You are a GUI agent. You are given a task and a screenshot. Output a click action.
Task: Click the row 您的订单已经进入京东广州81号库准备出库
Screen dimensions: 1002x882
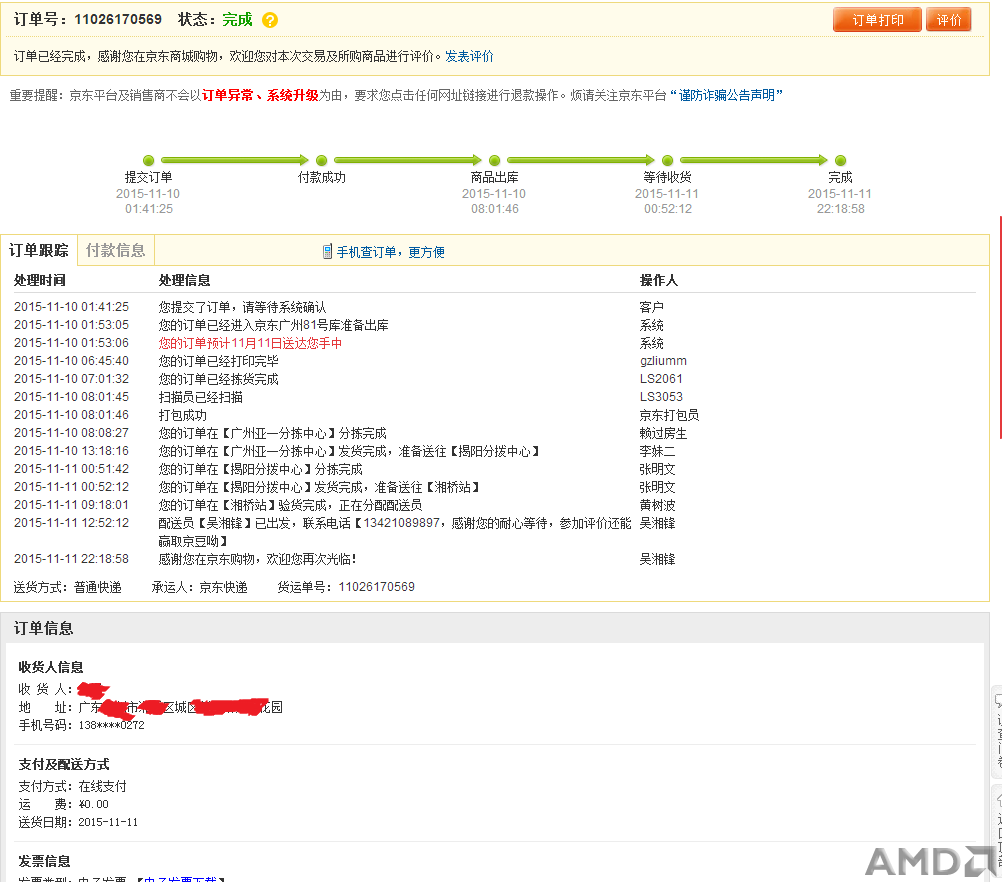click(274, 325)
